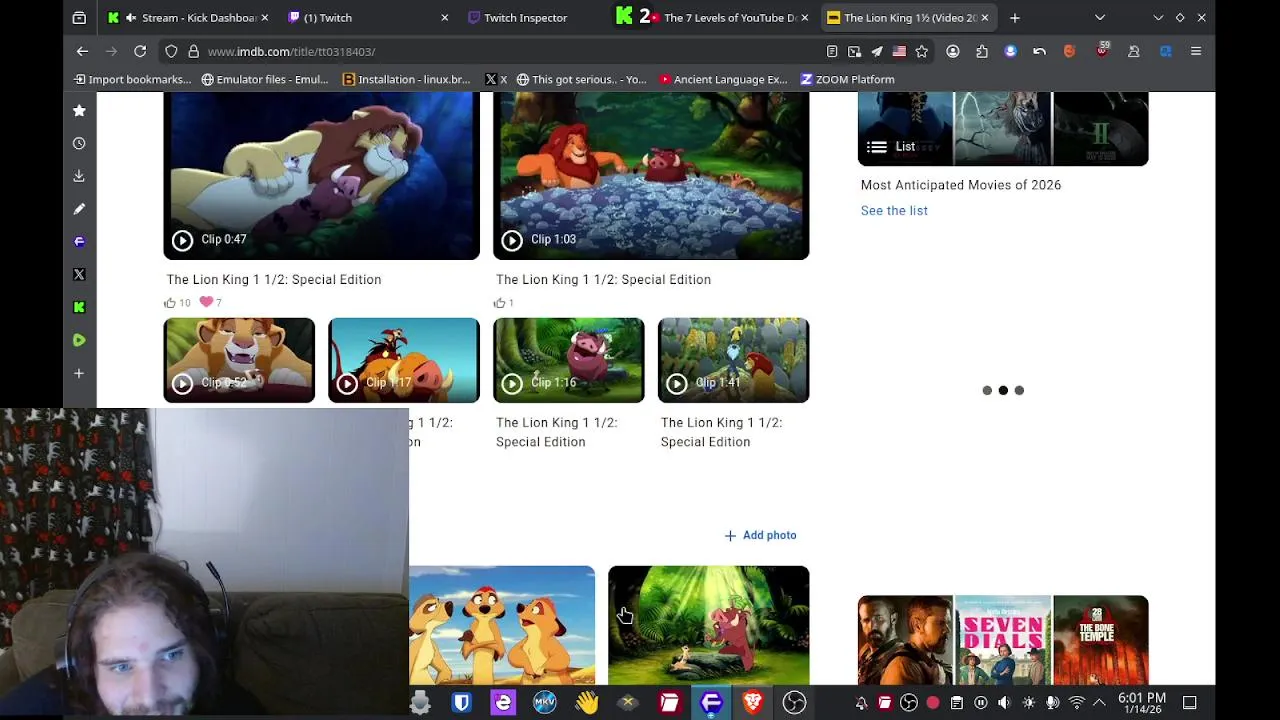Click the volume icon in the system tray
1280x720 pixels.
click(1004, 703)
